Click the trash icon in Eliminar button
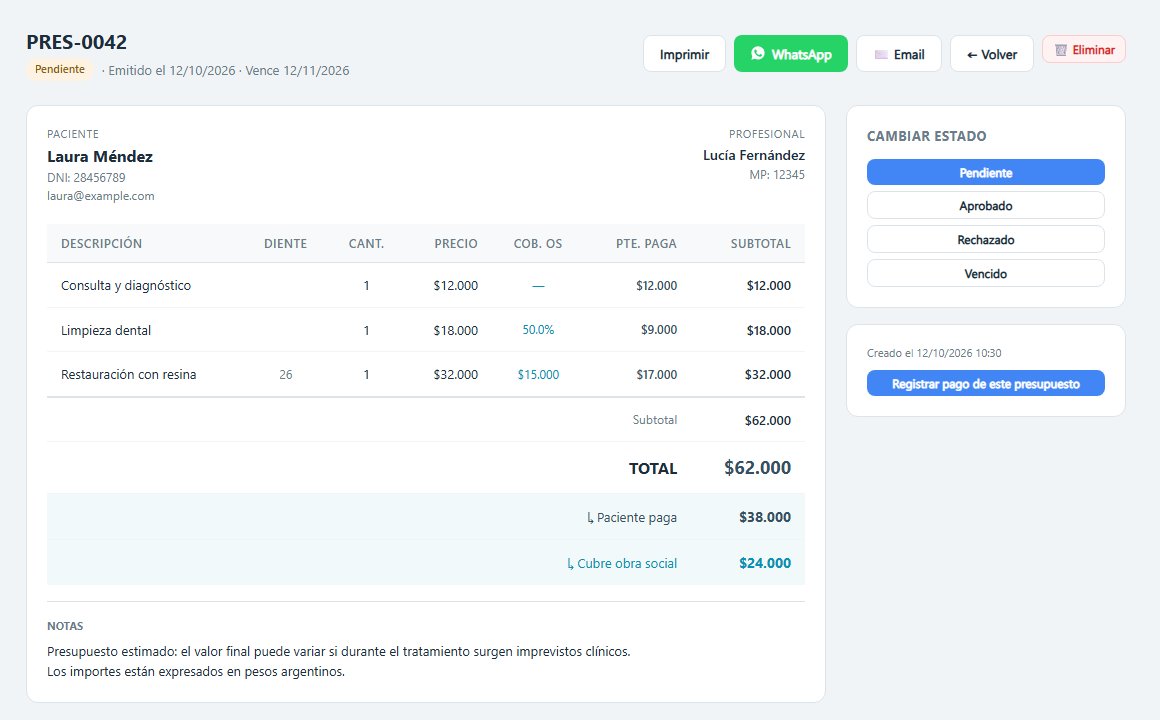 pos(1061,50)
